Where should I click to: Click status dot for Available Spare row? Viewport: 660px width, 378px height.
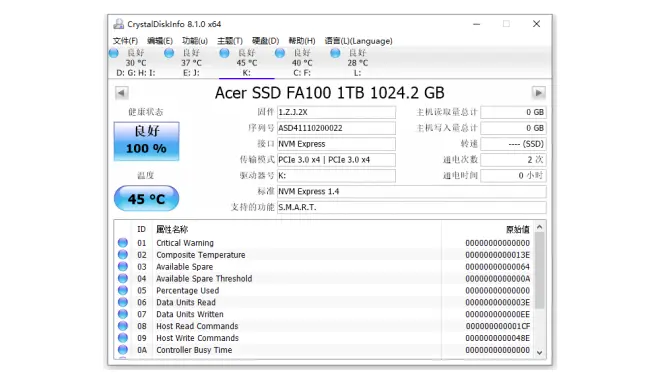(x=122, y=266)
